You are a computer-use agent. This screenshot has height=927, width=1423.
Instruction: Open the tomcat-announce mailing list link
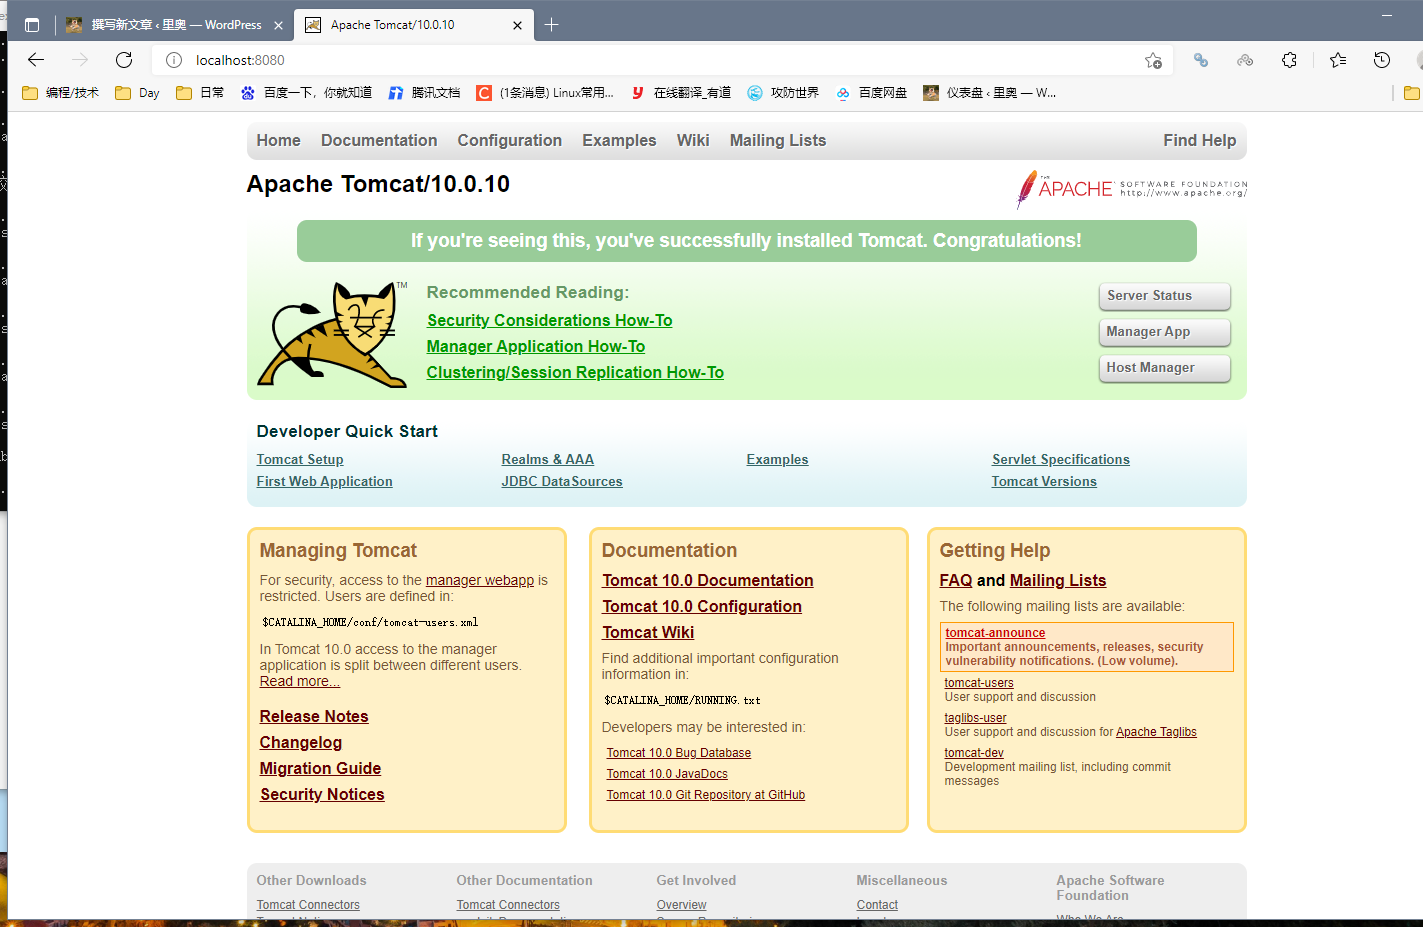point(995,633)
